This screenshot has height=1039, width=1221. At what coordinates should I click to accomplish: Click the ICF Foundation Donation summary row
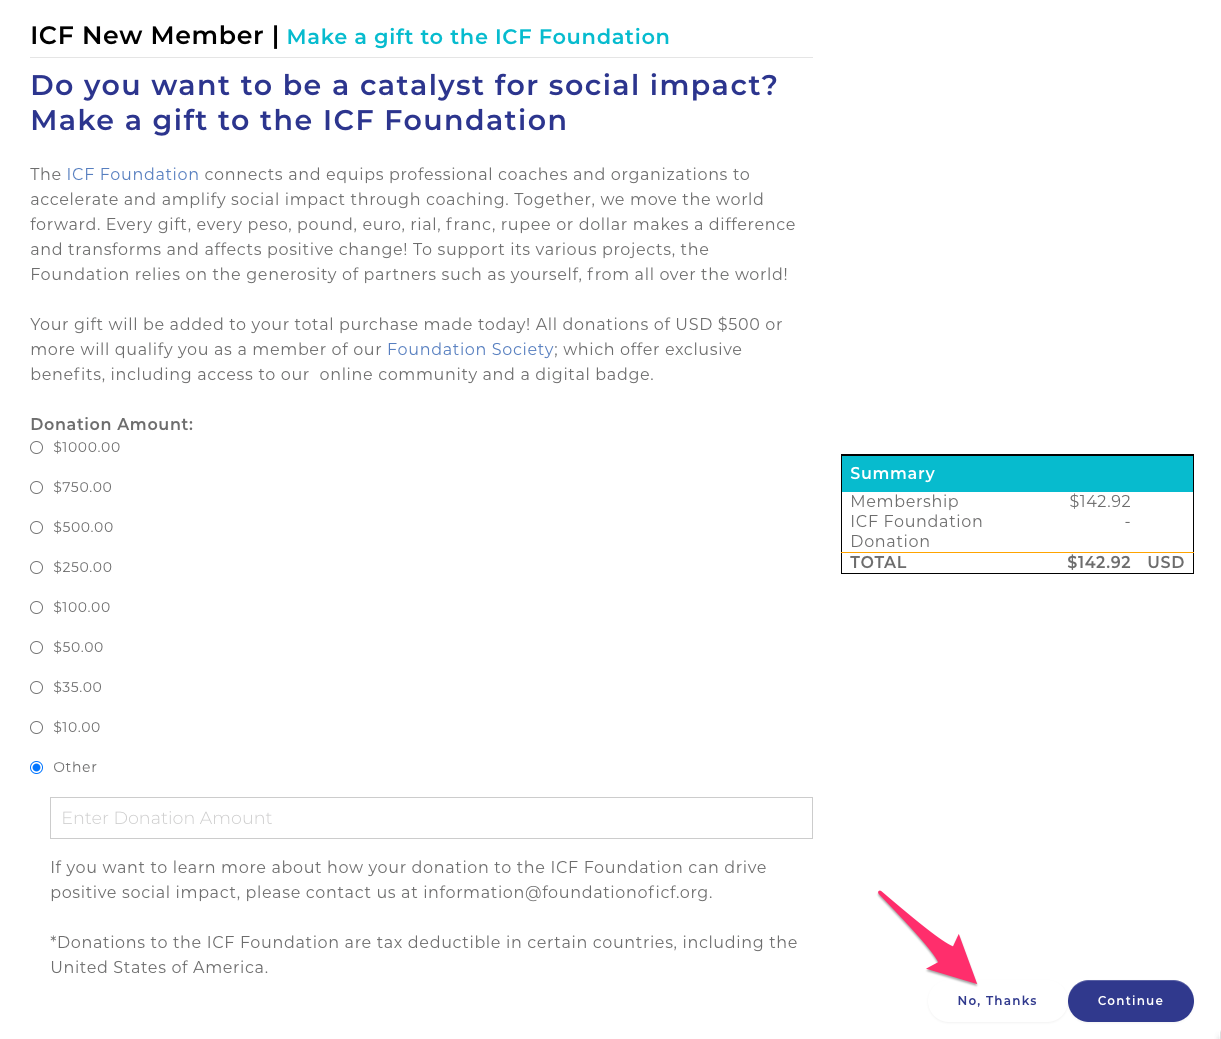[x=990, y=531]
